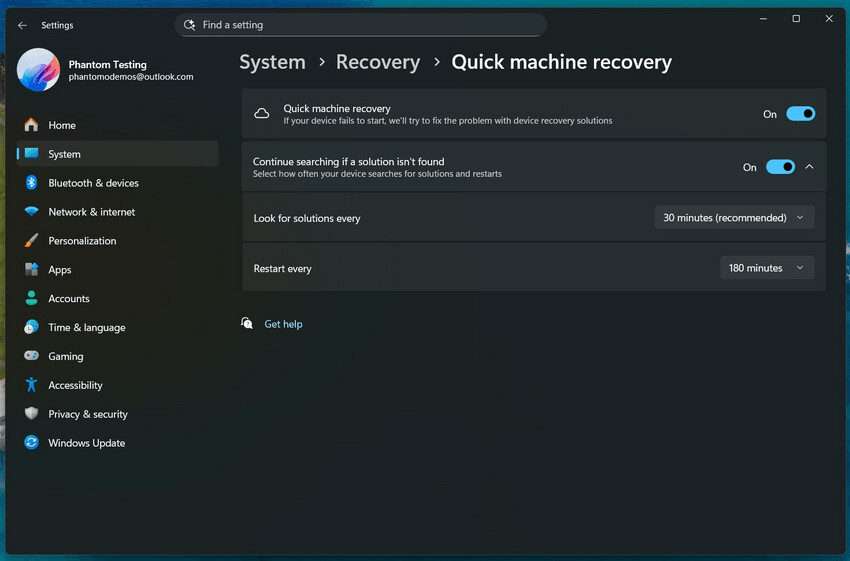This screenshot has width=850, height=561.
Task: Click the Personalization paintbrush icon
Action: tap(31, 241)
